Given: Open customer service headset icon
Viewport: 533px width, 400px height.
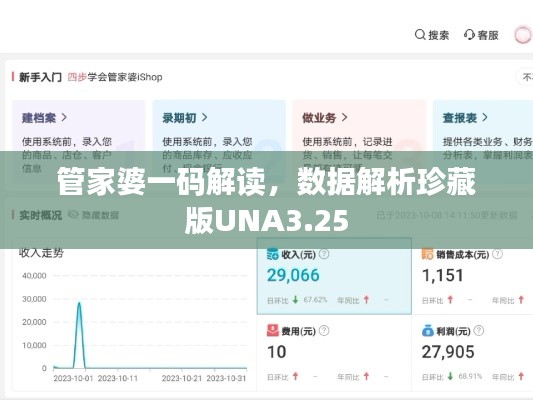Looking at the screenshot, I should pos(469,35).
